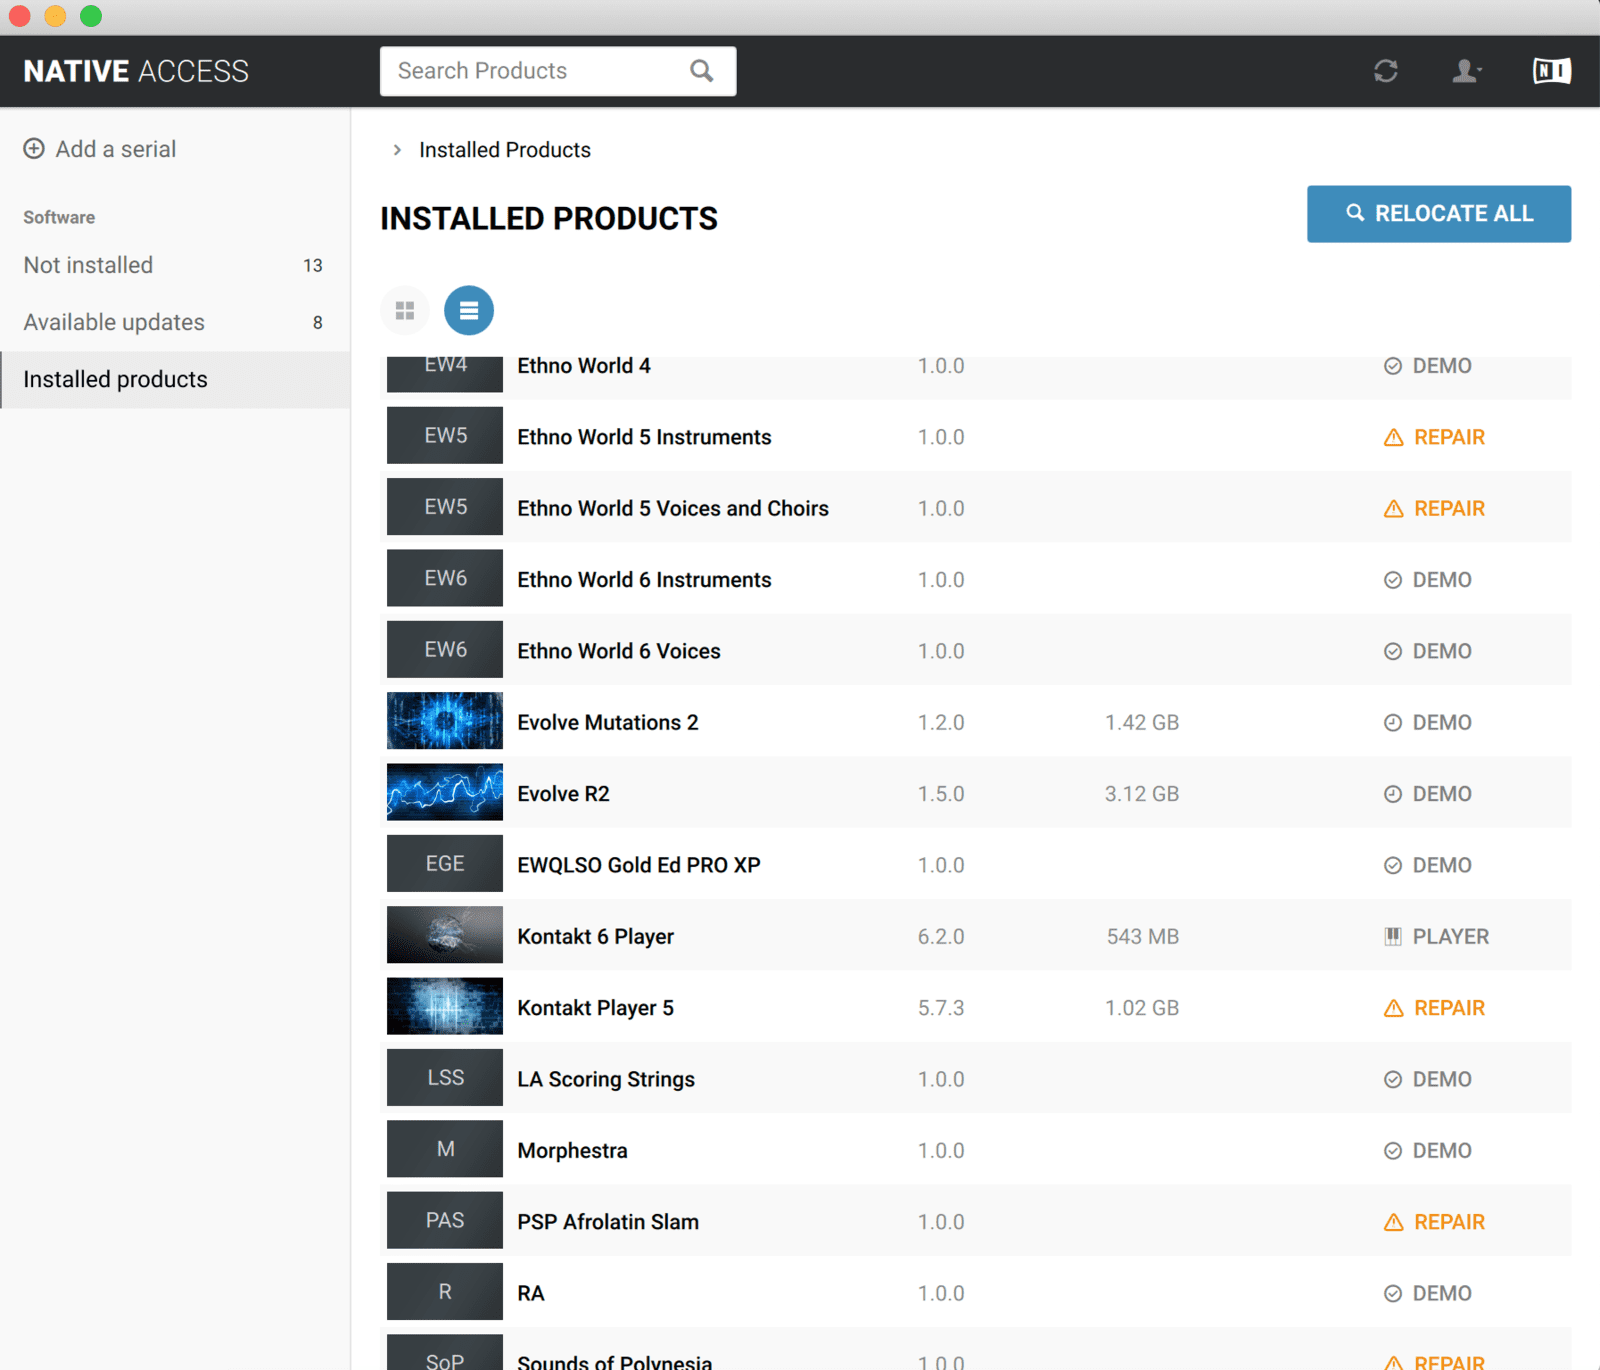Click the RELOCATE ALL button
Screen dimensions: 1600x1370
coord(1439,214)
